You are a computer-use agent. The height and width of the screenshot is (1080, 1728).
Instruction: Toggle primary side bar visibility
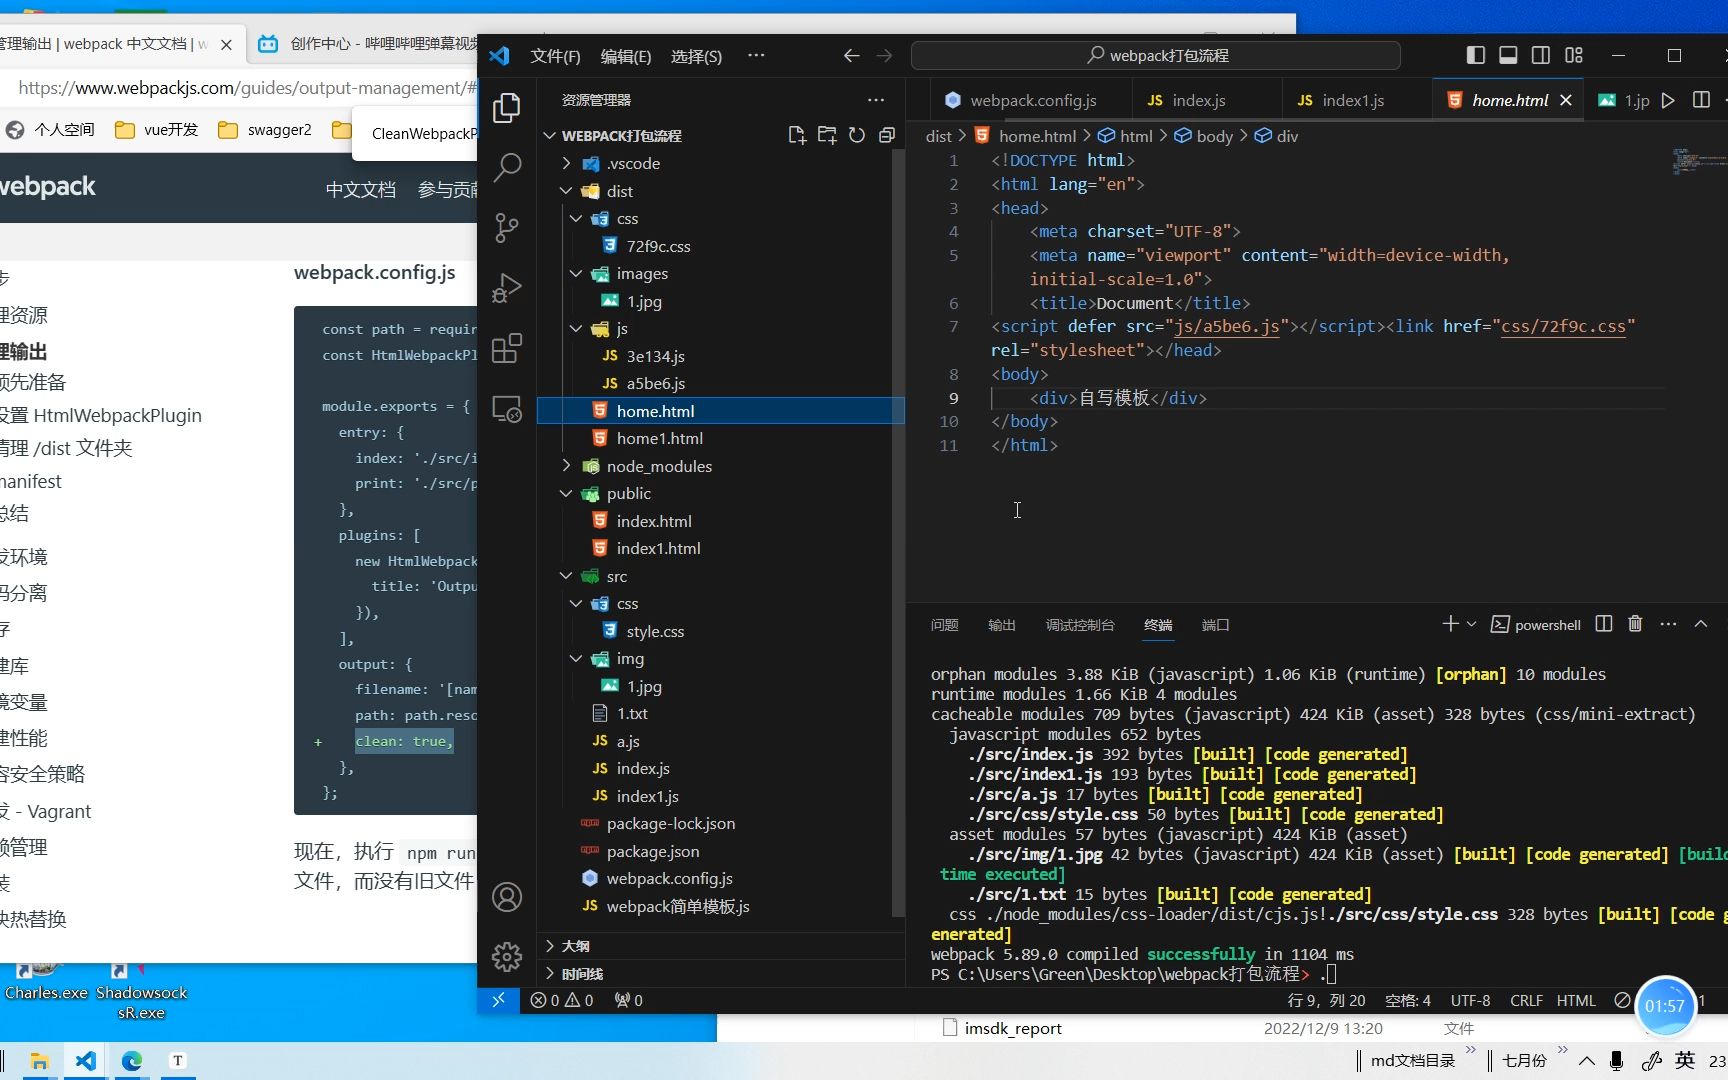coord(1475,56)
